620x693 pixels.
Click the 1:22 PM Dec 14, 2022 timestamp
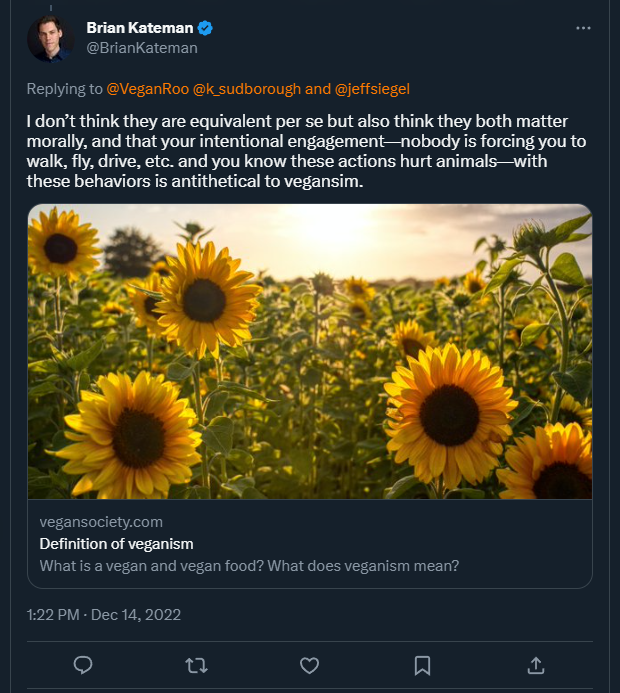point(104,614)
